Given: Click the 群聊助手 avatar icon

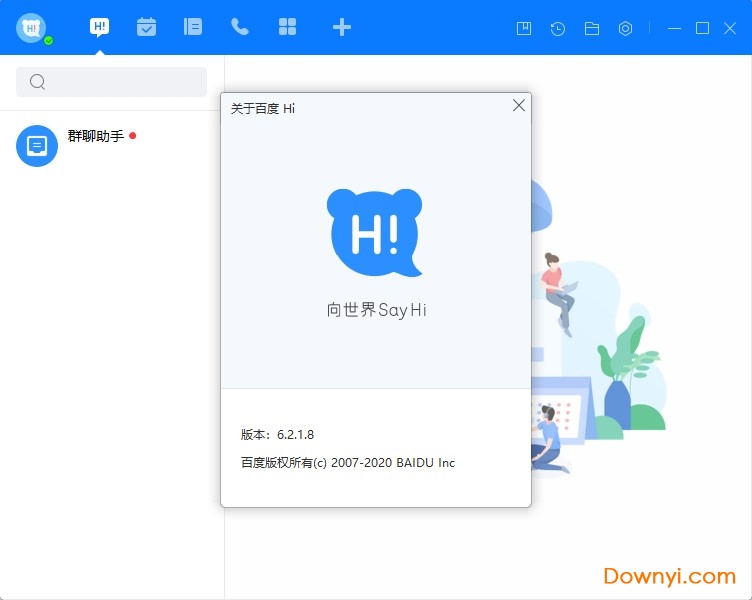Looking at the screenshot, I should click(37, 146).
